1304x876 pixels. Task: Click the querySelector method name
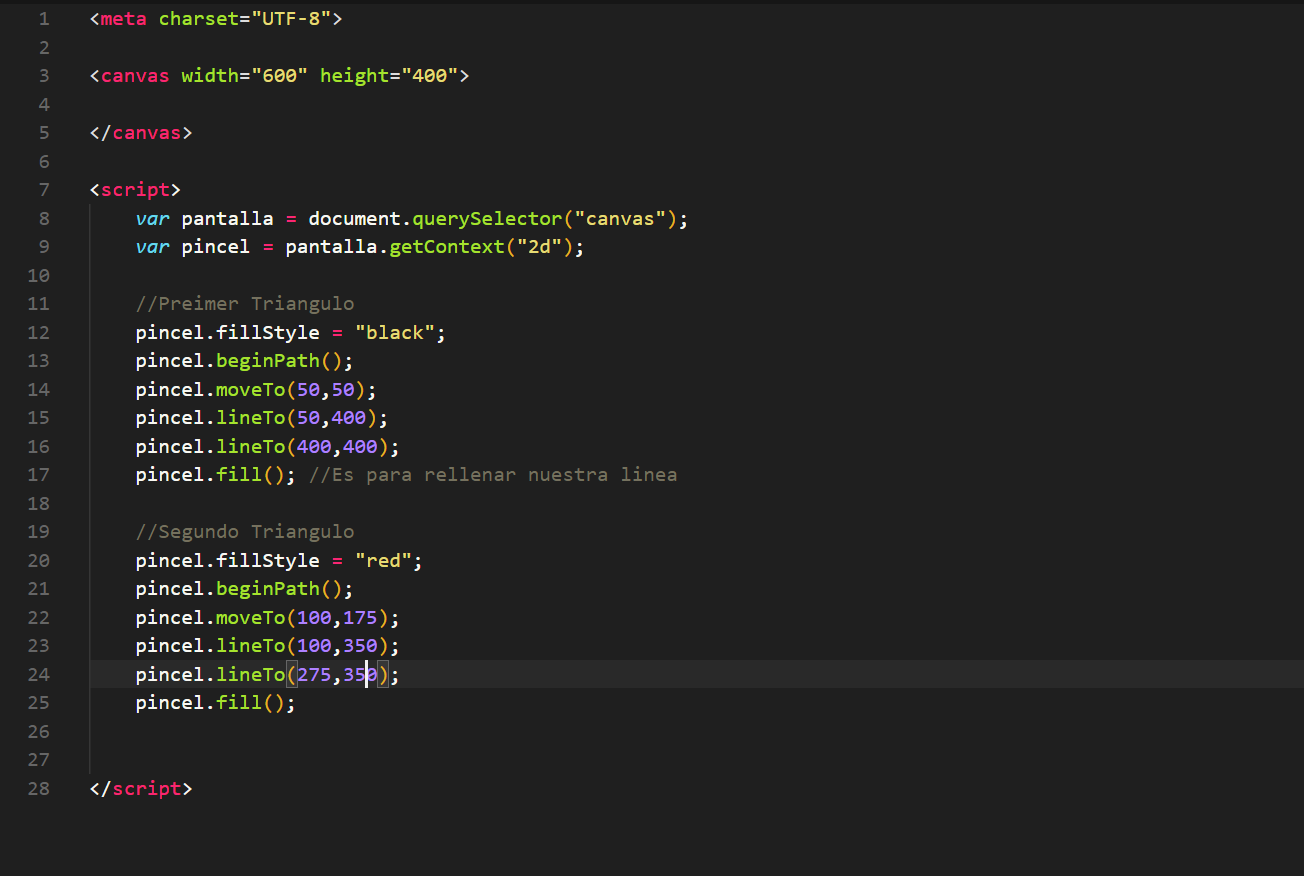coord(487,218)
